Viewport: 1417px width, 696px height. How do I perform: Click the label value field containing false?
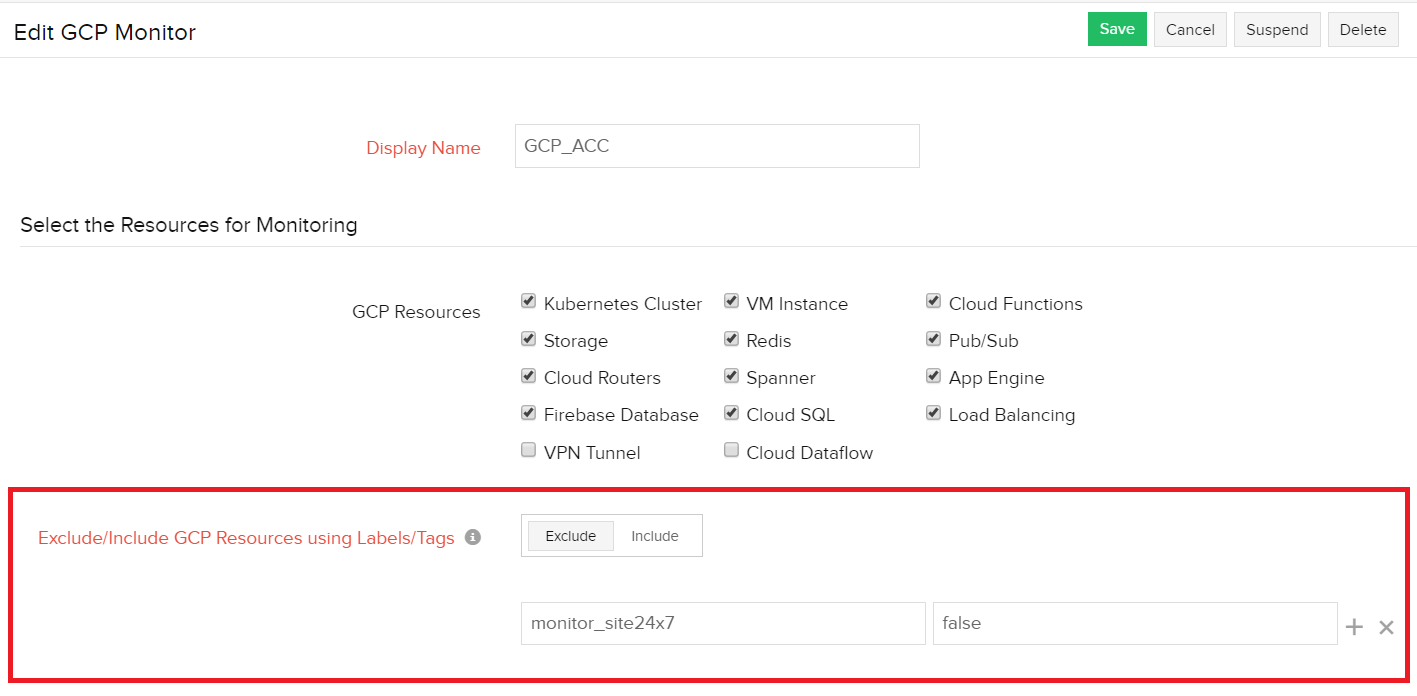click(1134, 623)
